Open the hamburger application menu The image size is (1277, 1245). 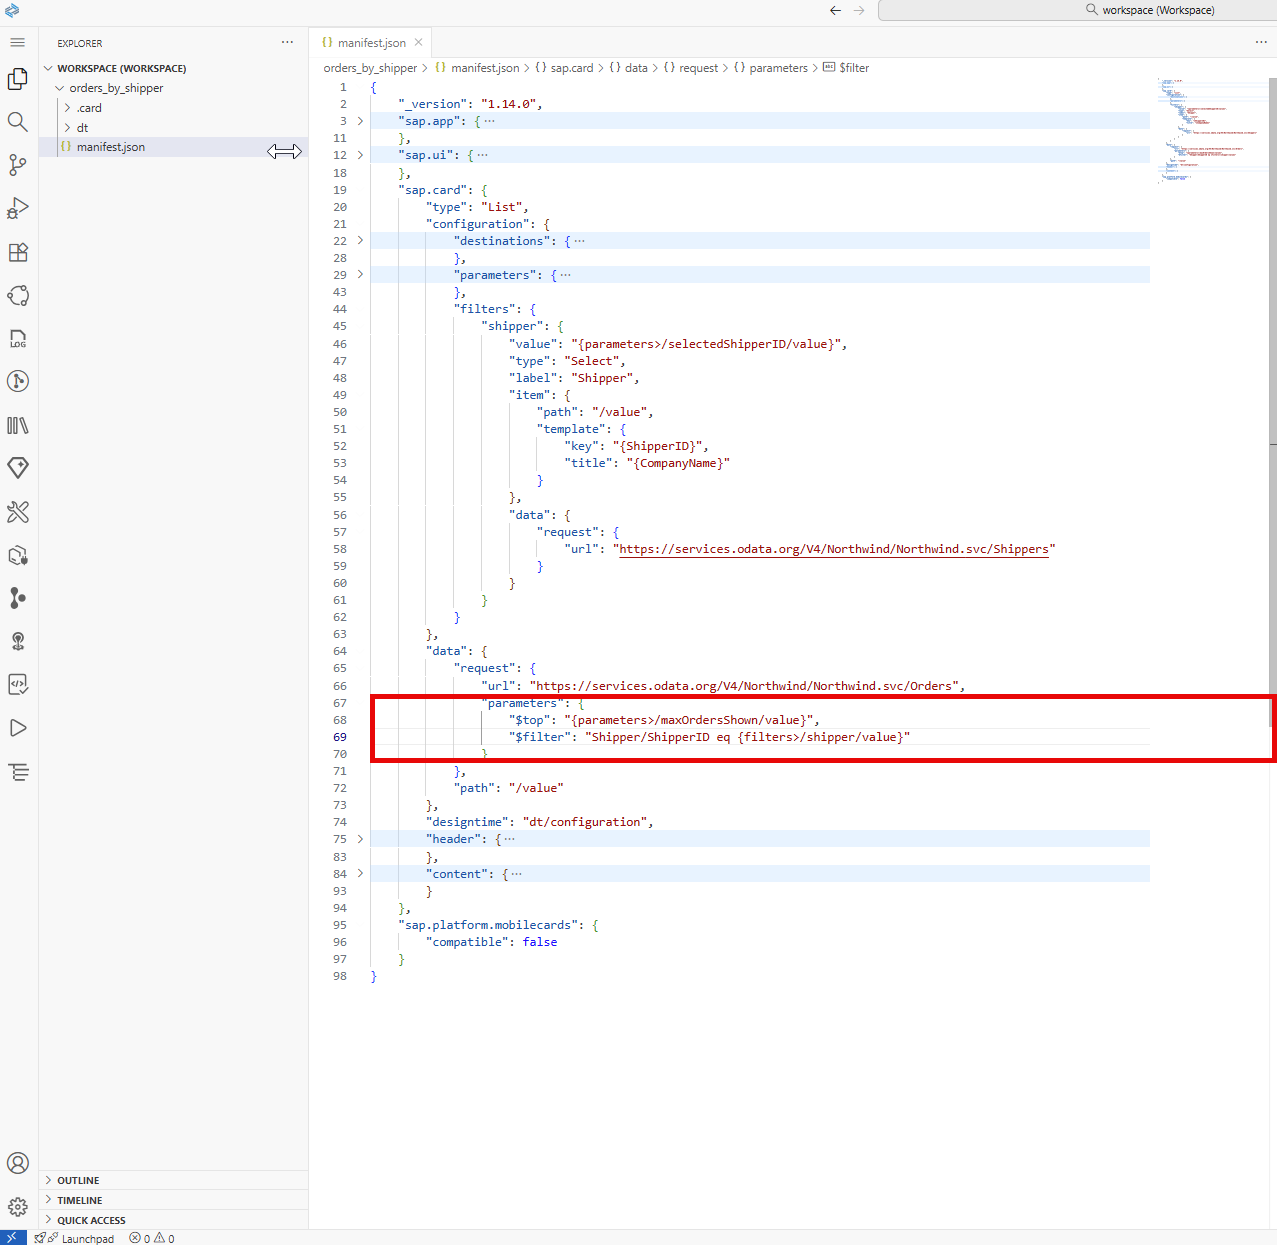(x=17, y=43)
